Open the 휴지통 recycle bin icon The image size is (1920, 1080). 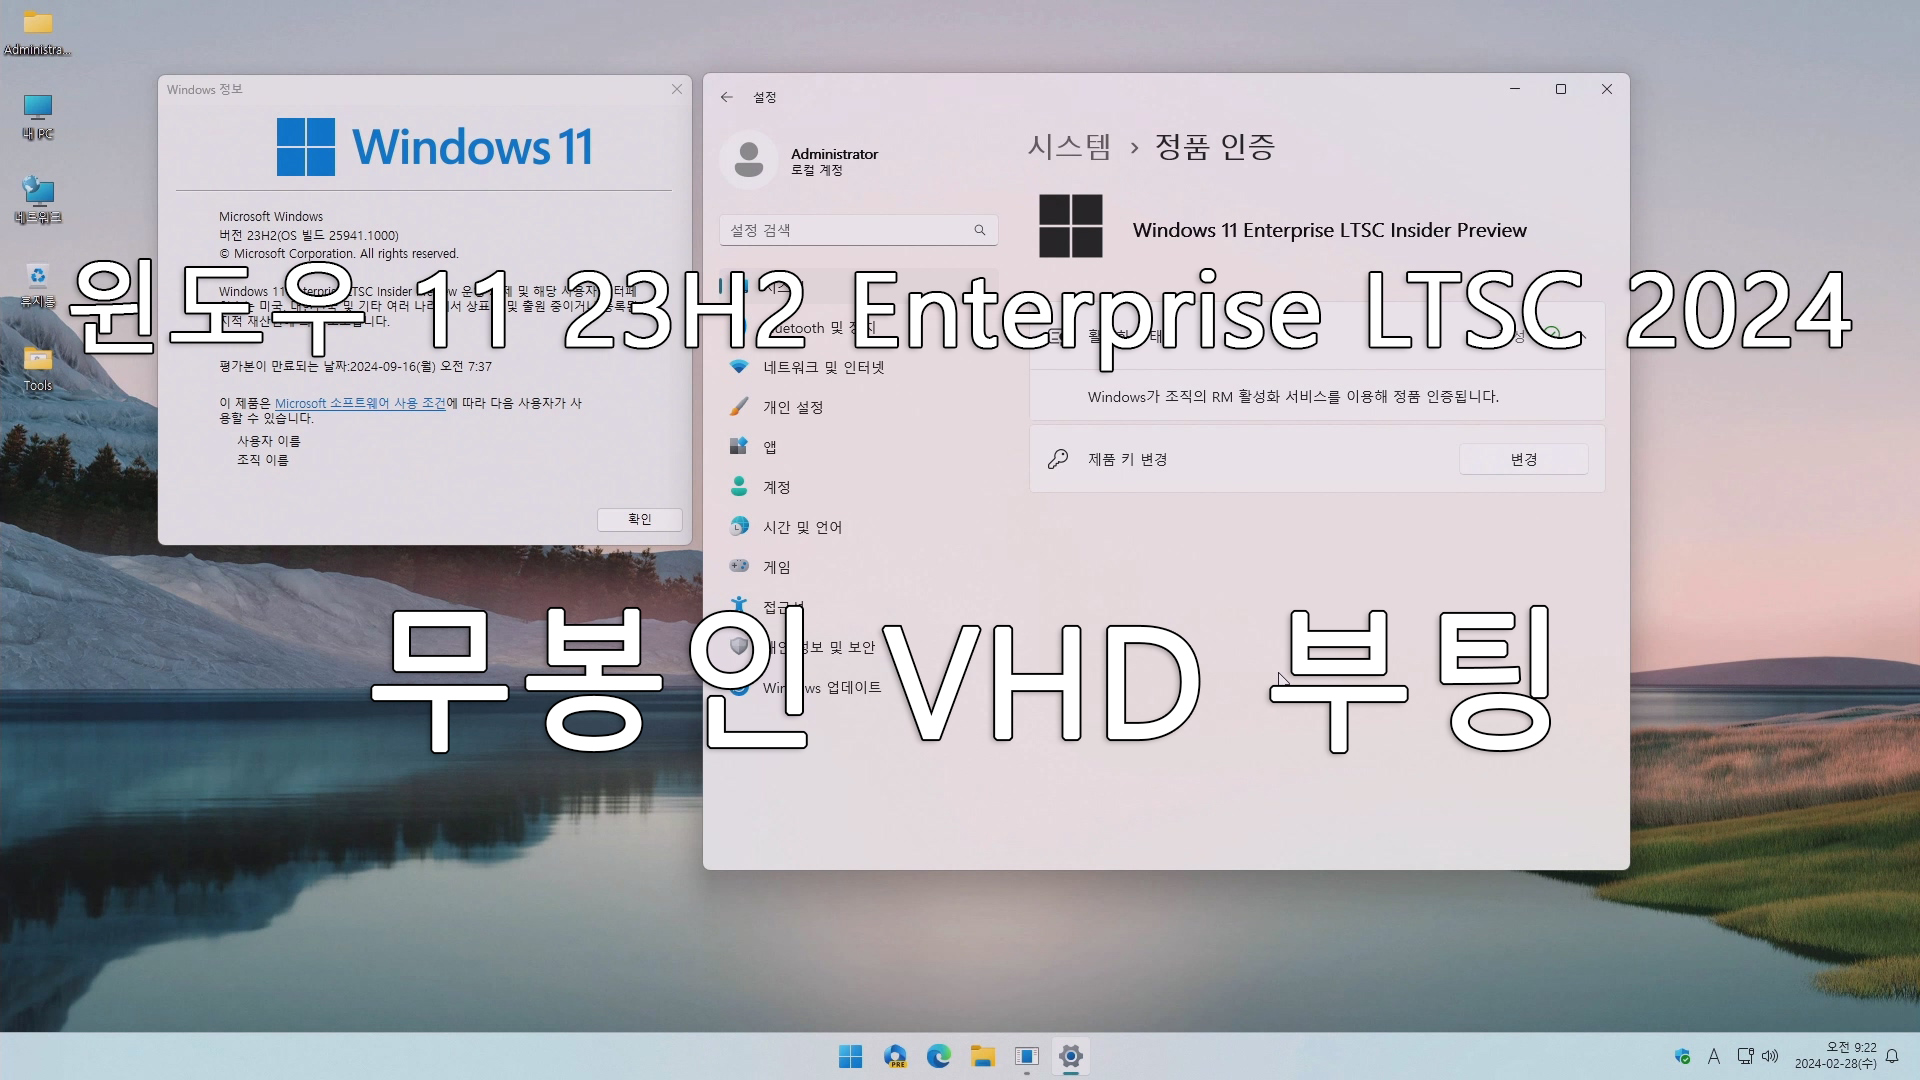tap(37, 285)
